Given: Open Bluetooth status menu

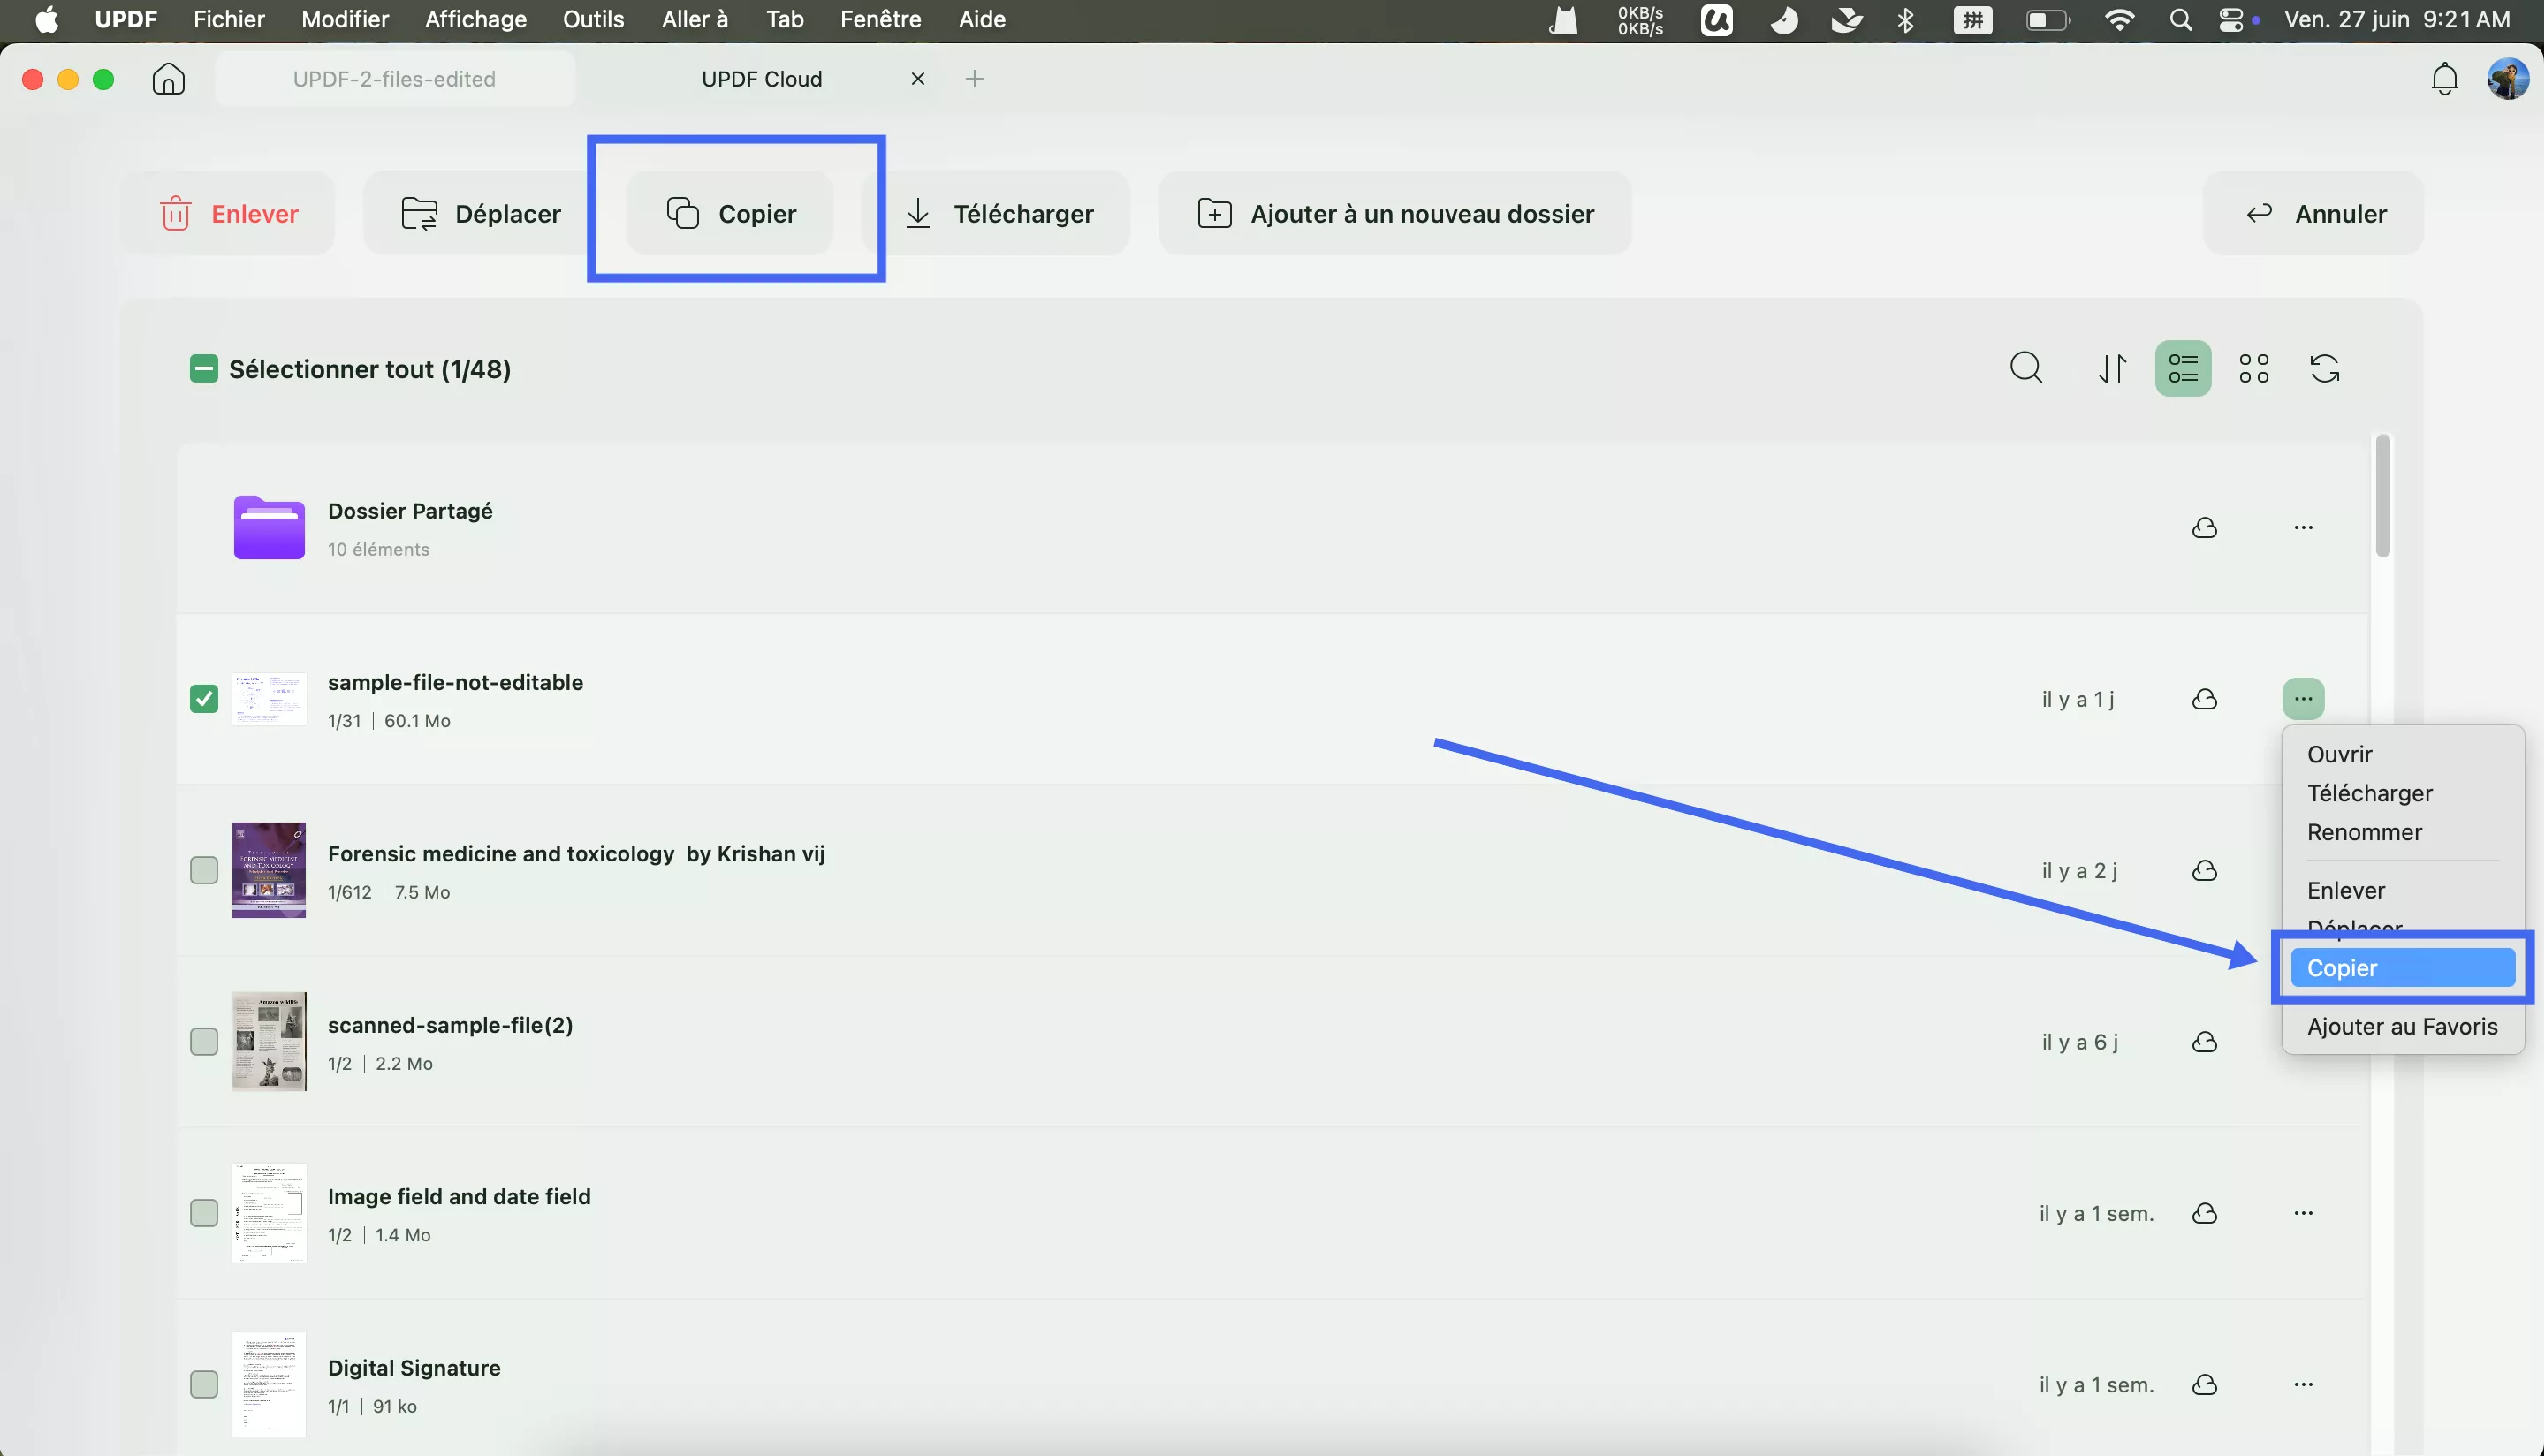Looking at the screenshot, I should 1906,20.
